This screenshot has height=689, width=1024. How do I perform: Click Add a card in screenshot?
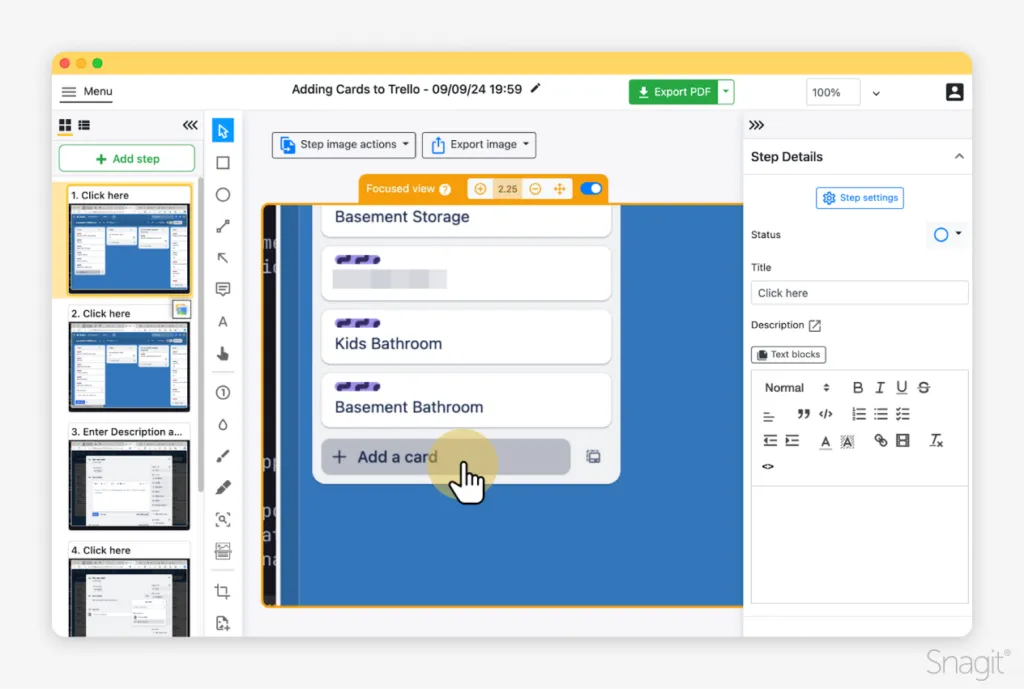445,457
